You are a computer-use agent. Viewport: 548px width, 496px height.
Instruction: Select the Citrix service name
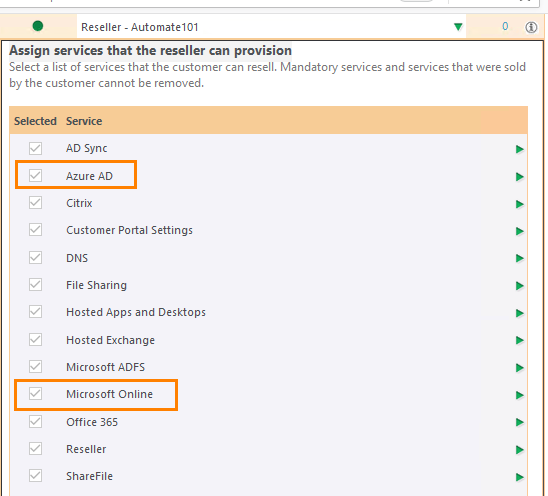79,203
